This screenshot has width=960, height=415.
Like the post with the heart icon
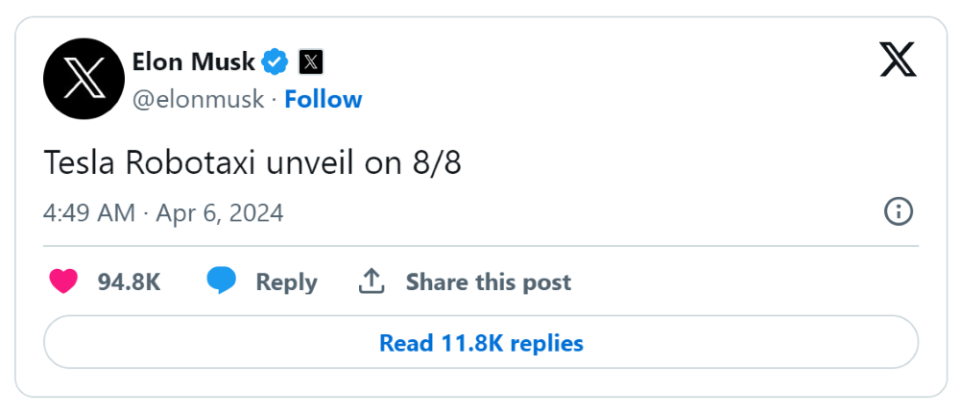tap(64, 282)
